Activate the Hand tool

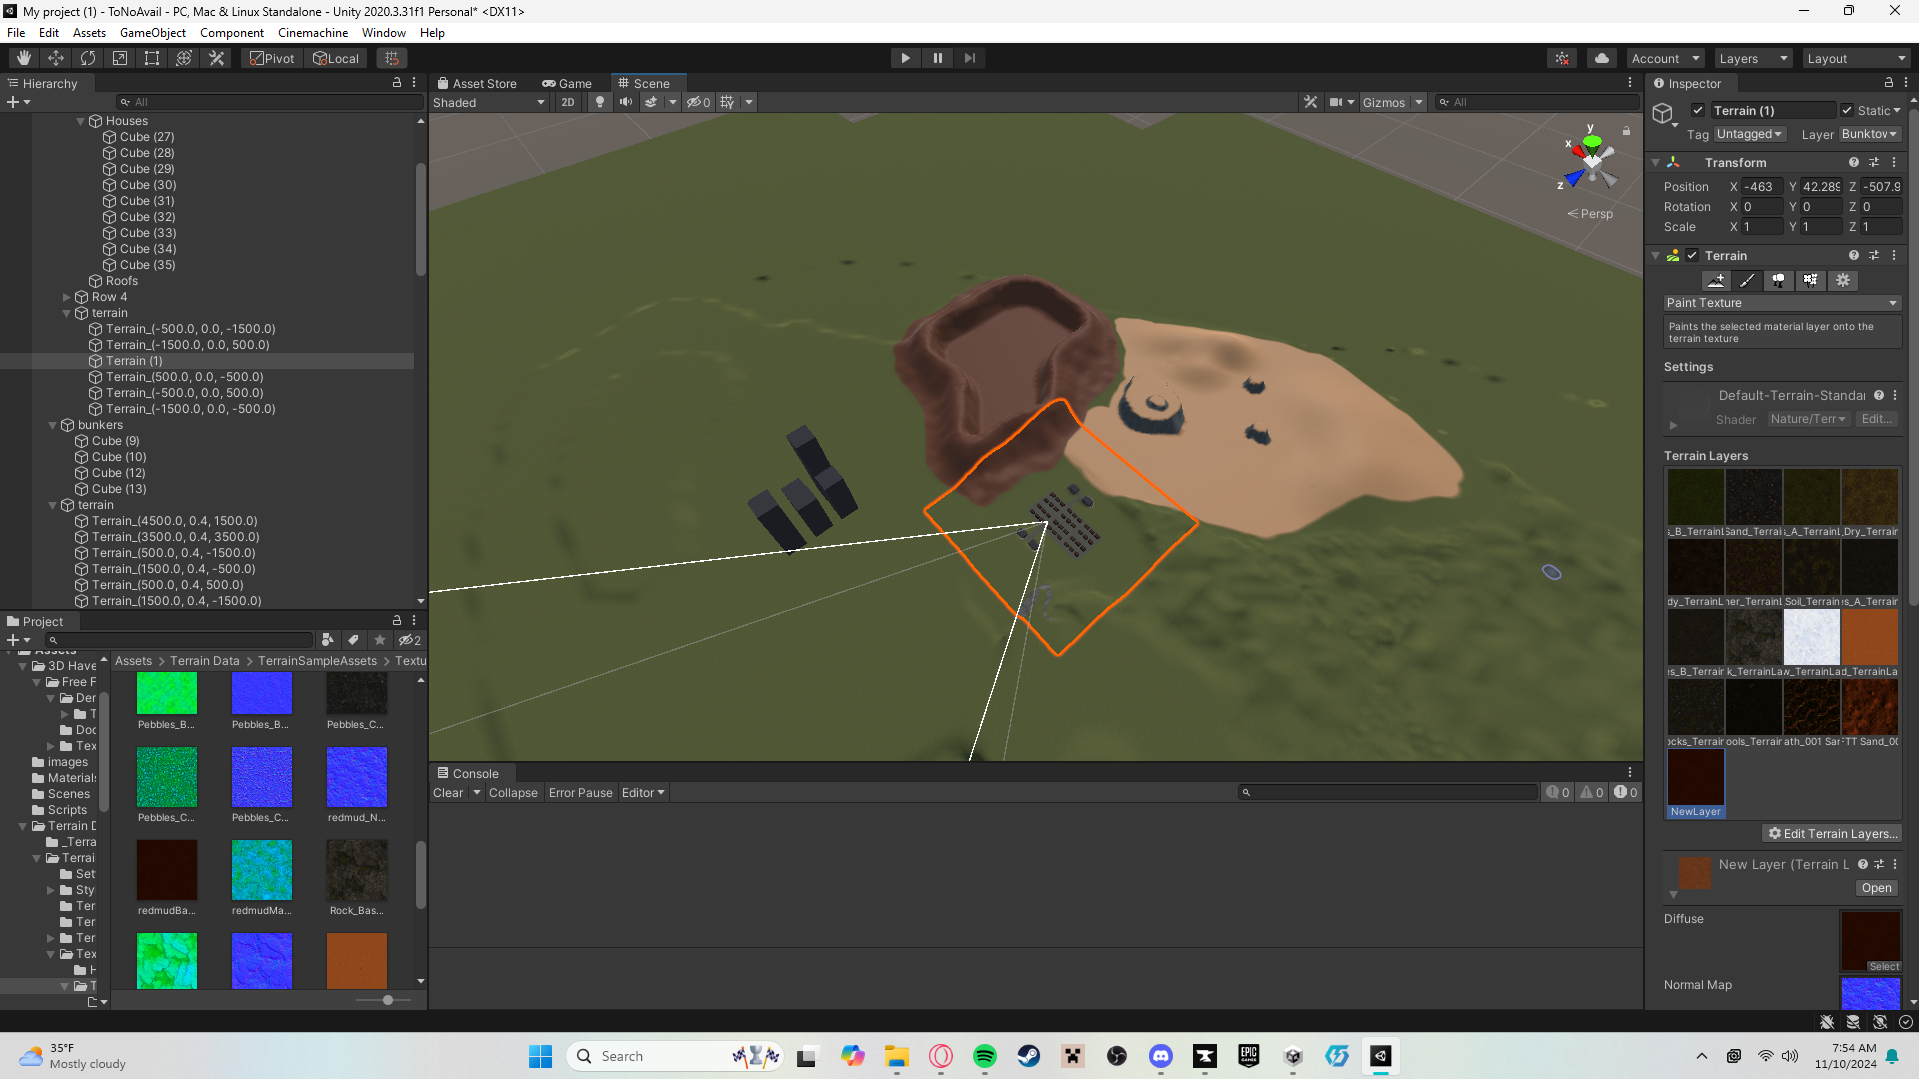pyautogui.click(x=22, y=57)
